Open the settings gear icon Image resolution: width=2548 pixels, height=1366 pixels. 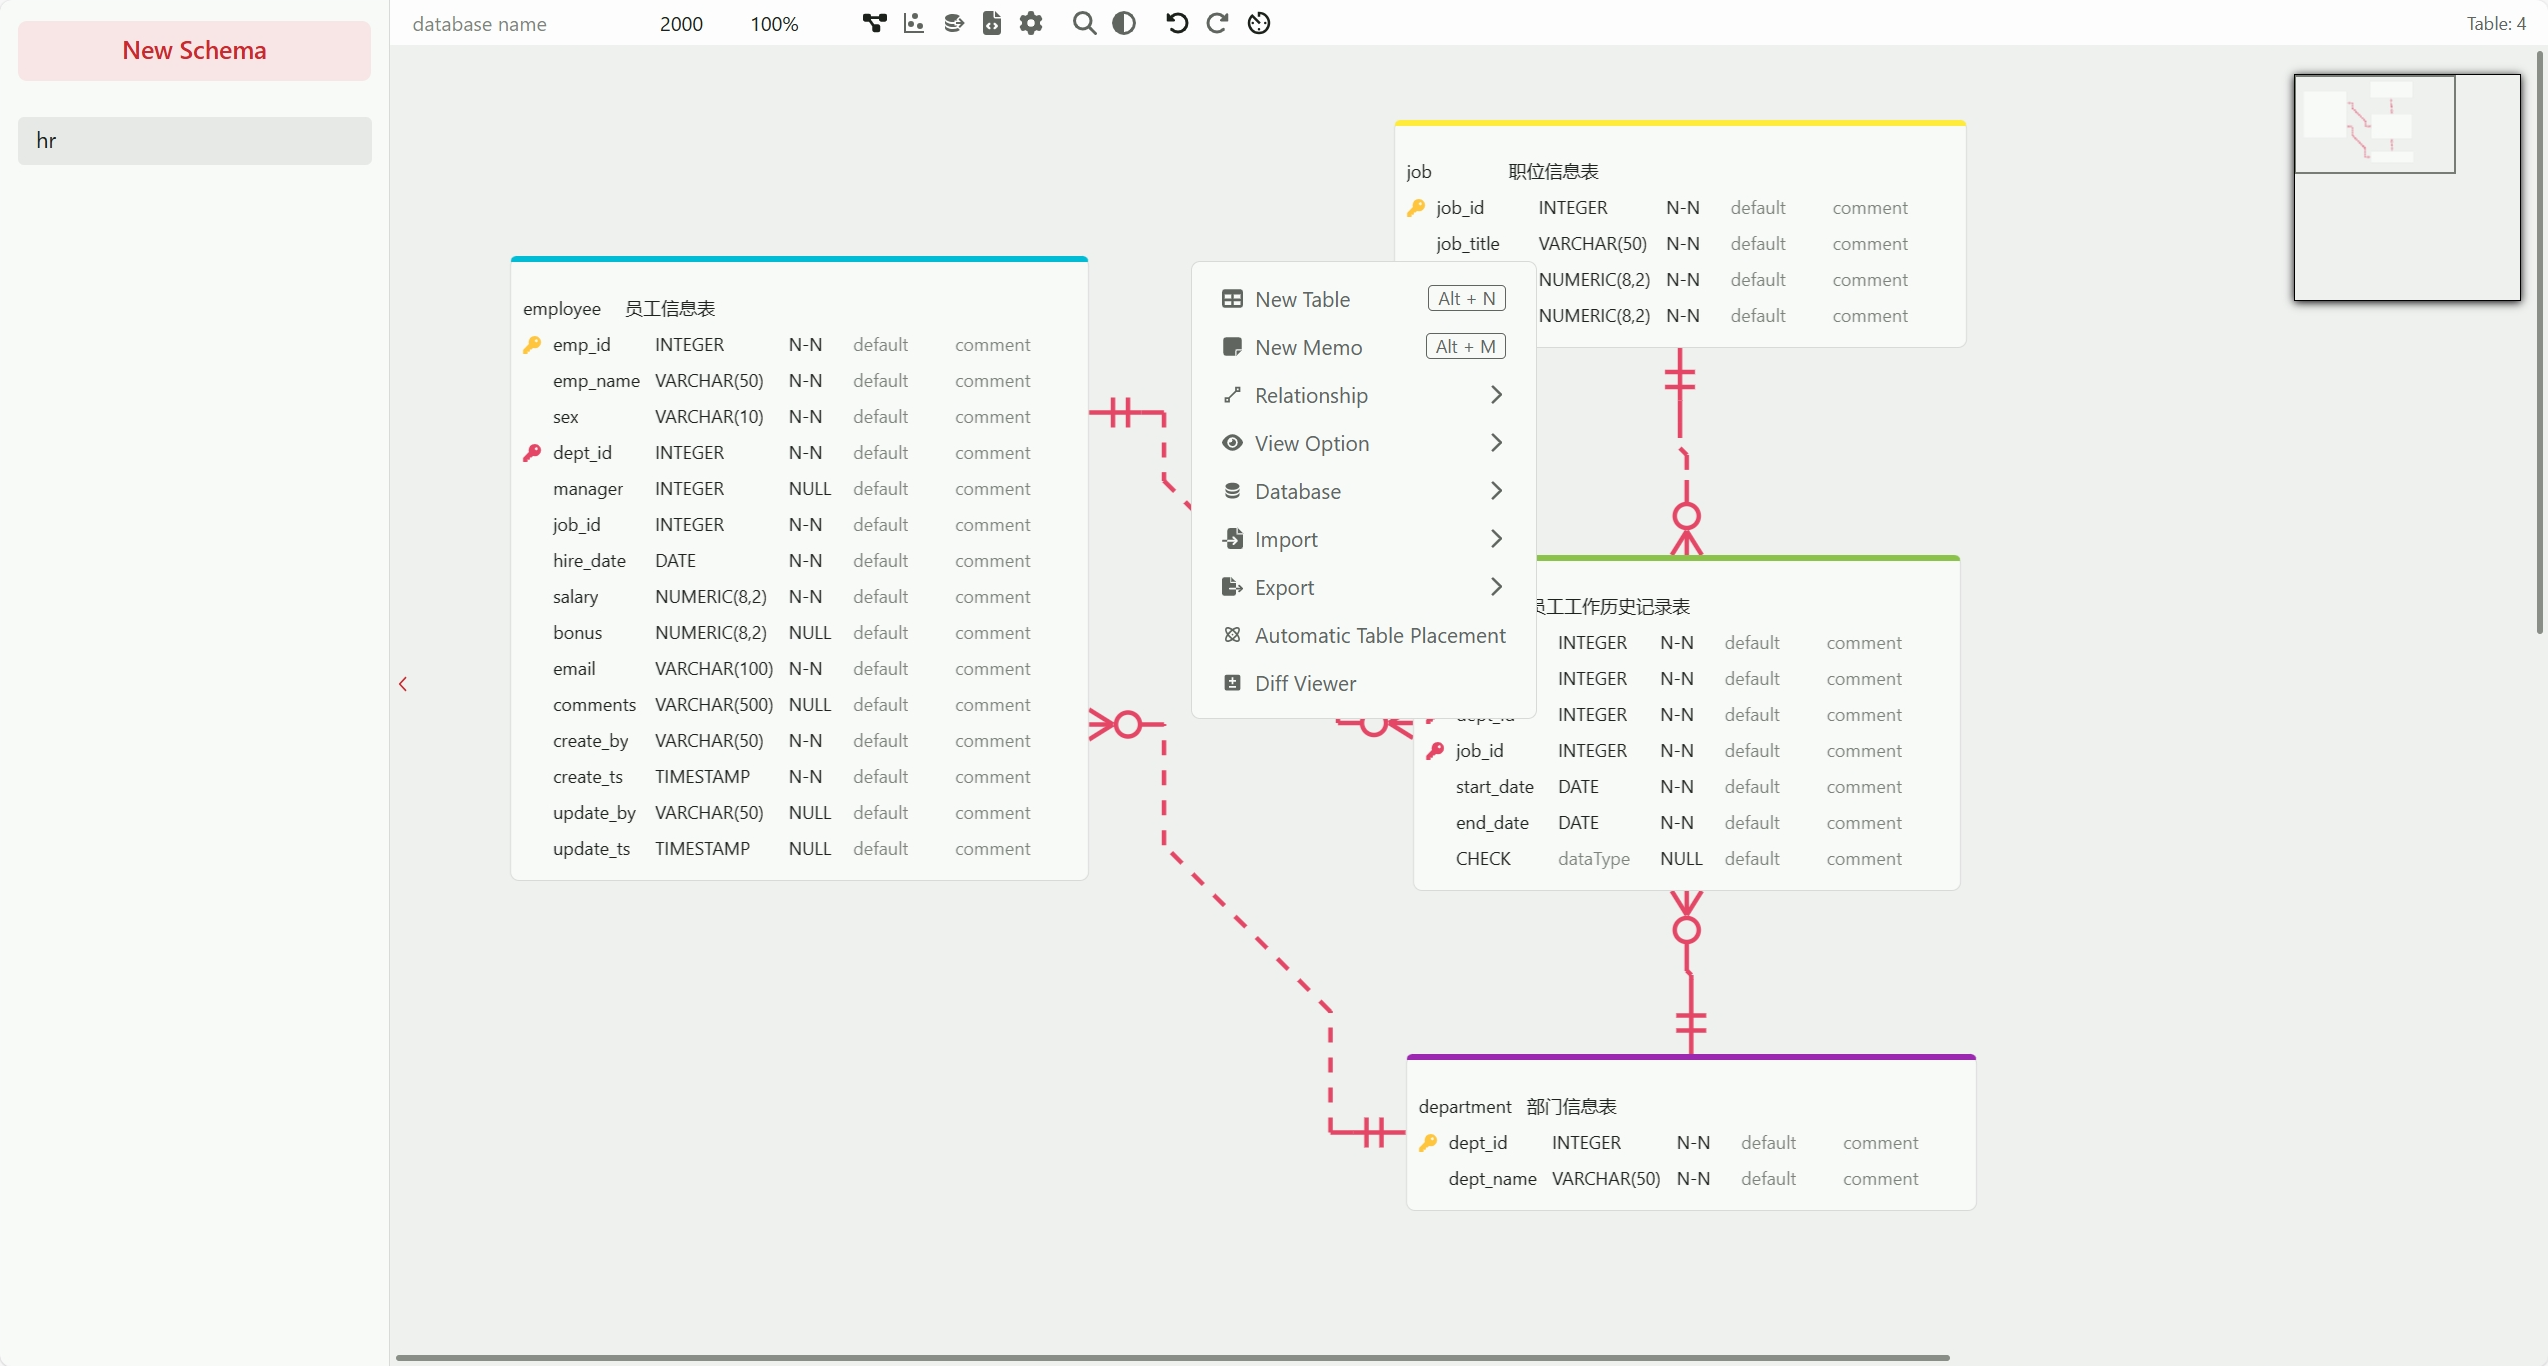[1031, 23]
